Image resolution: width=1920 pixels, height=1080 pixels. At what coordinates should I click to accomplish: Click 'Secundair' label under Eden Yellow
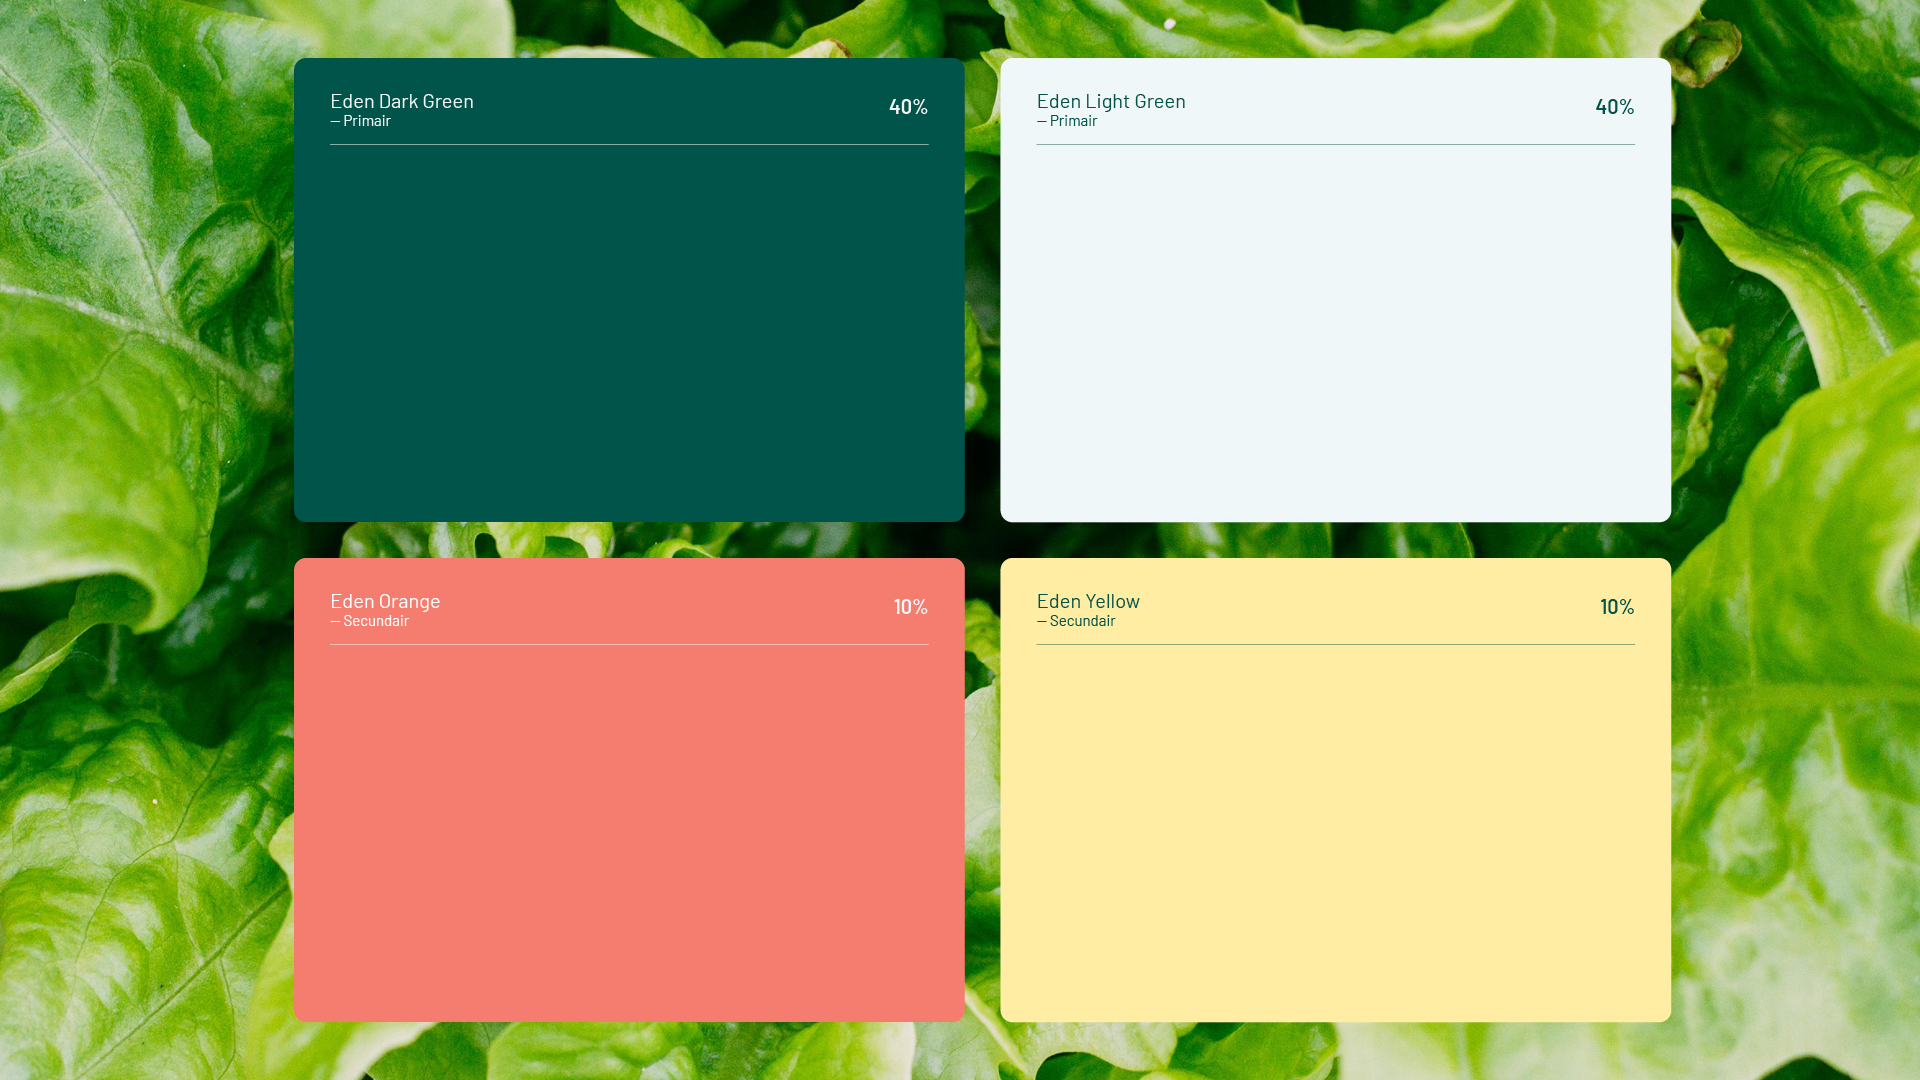[x=1082, y=621]
